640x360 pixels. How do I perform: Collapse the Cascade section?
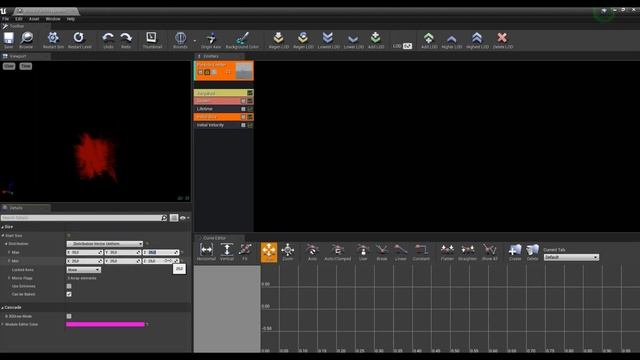coord(2,307)
